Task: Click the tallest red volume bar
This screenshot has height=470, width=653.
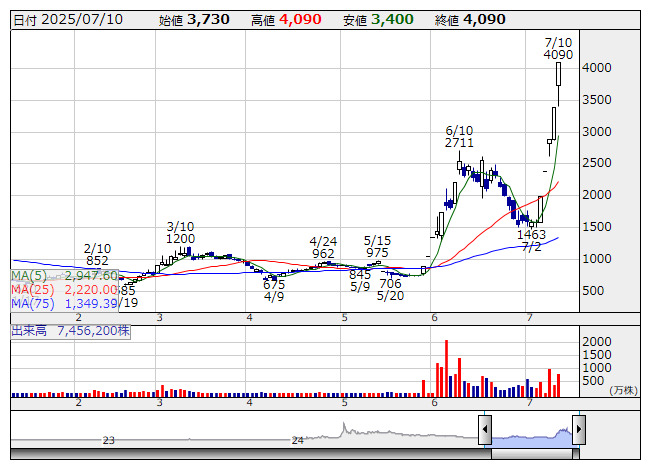Action: coord(444,366)
